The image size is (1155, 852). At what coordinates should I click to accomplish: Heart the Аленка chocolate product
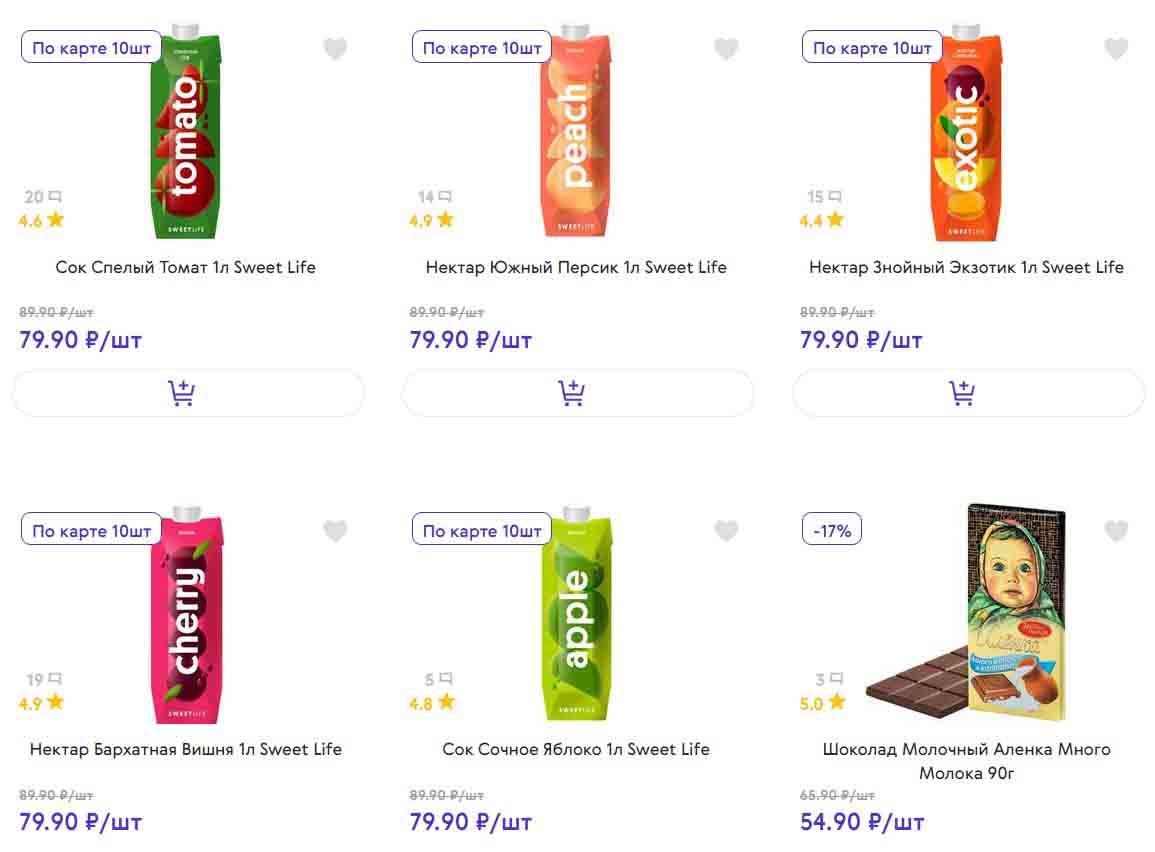(x=1116, y=531)
